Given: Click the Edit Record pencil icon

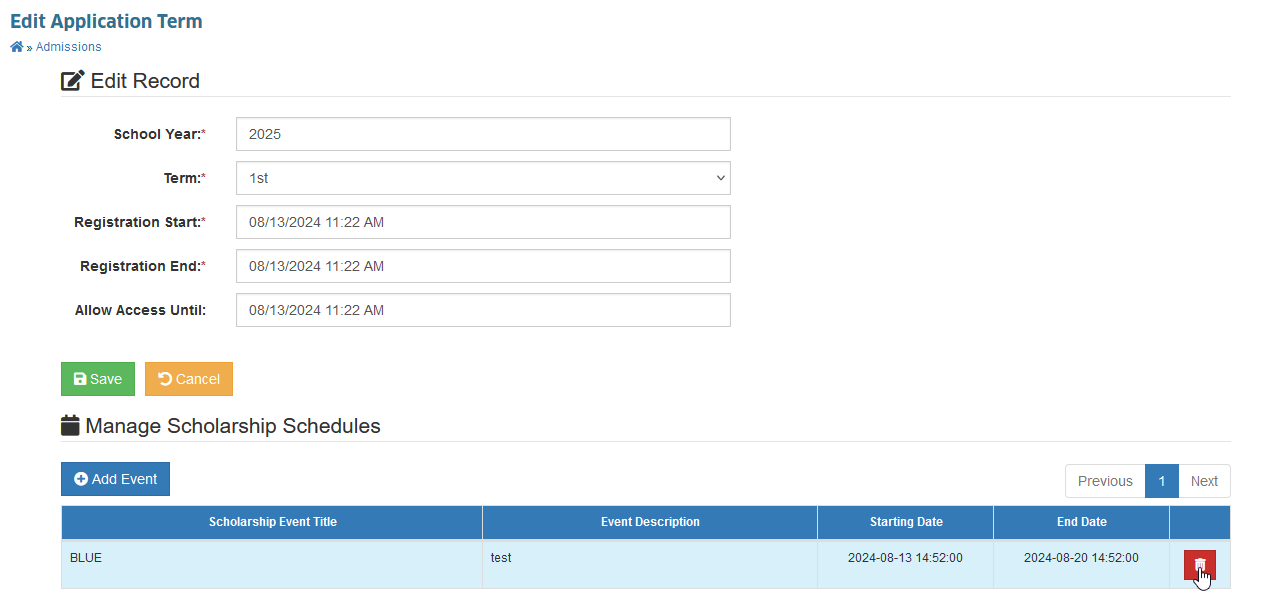Looking at the screenshot, I should click(73, 81).
